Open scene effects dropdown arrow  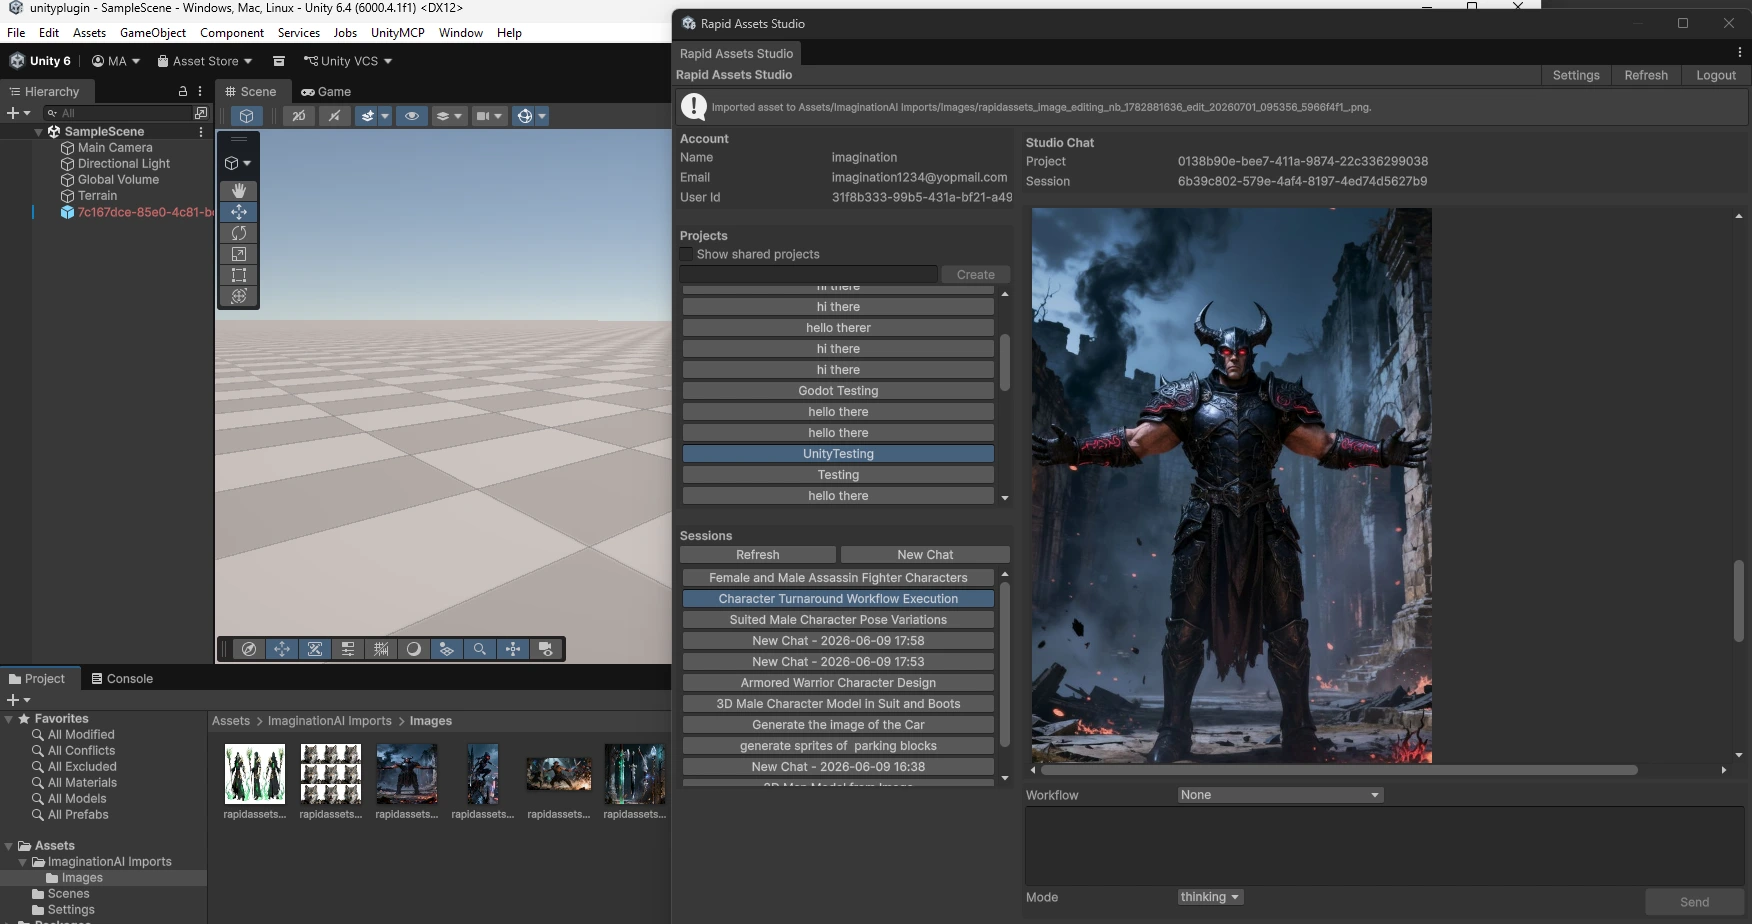385,116
